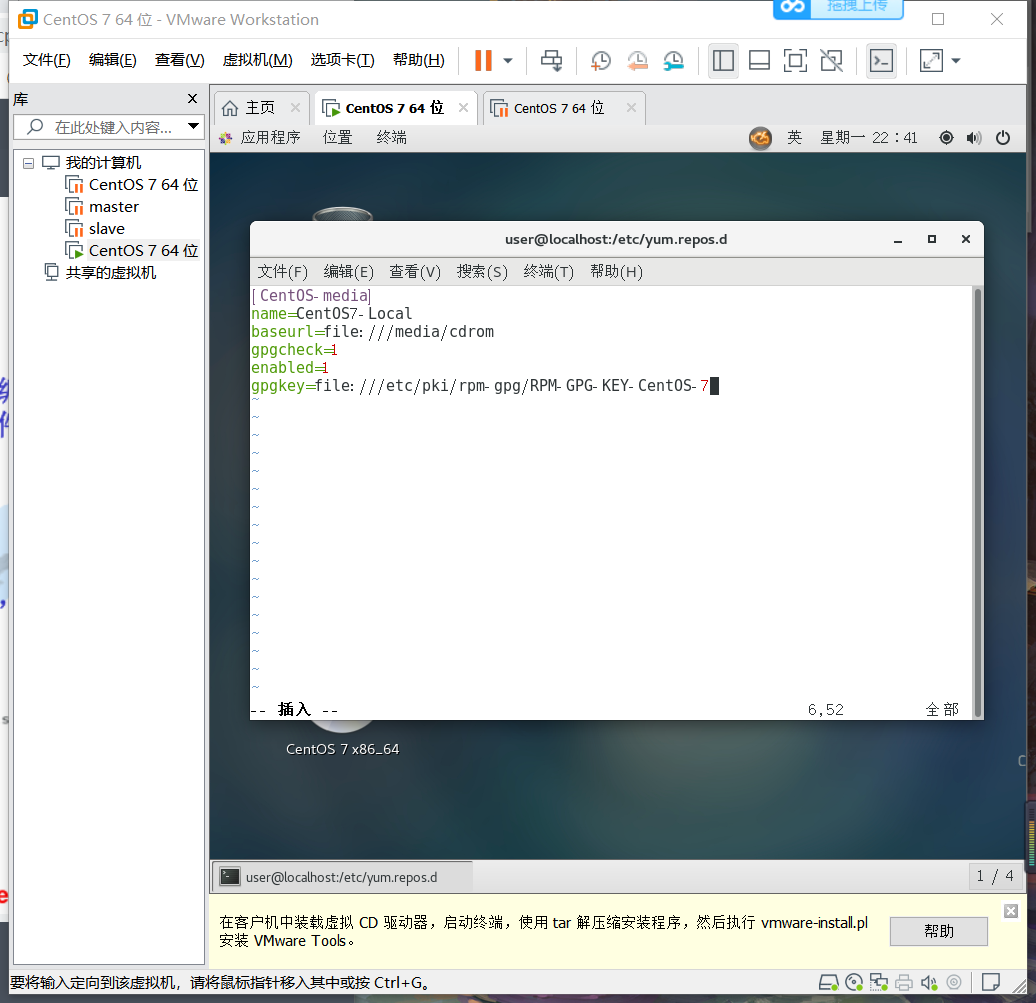Click the input method icon in the guest panel

click(x=760, y=137)
